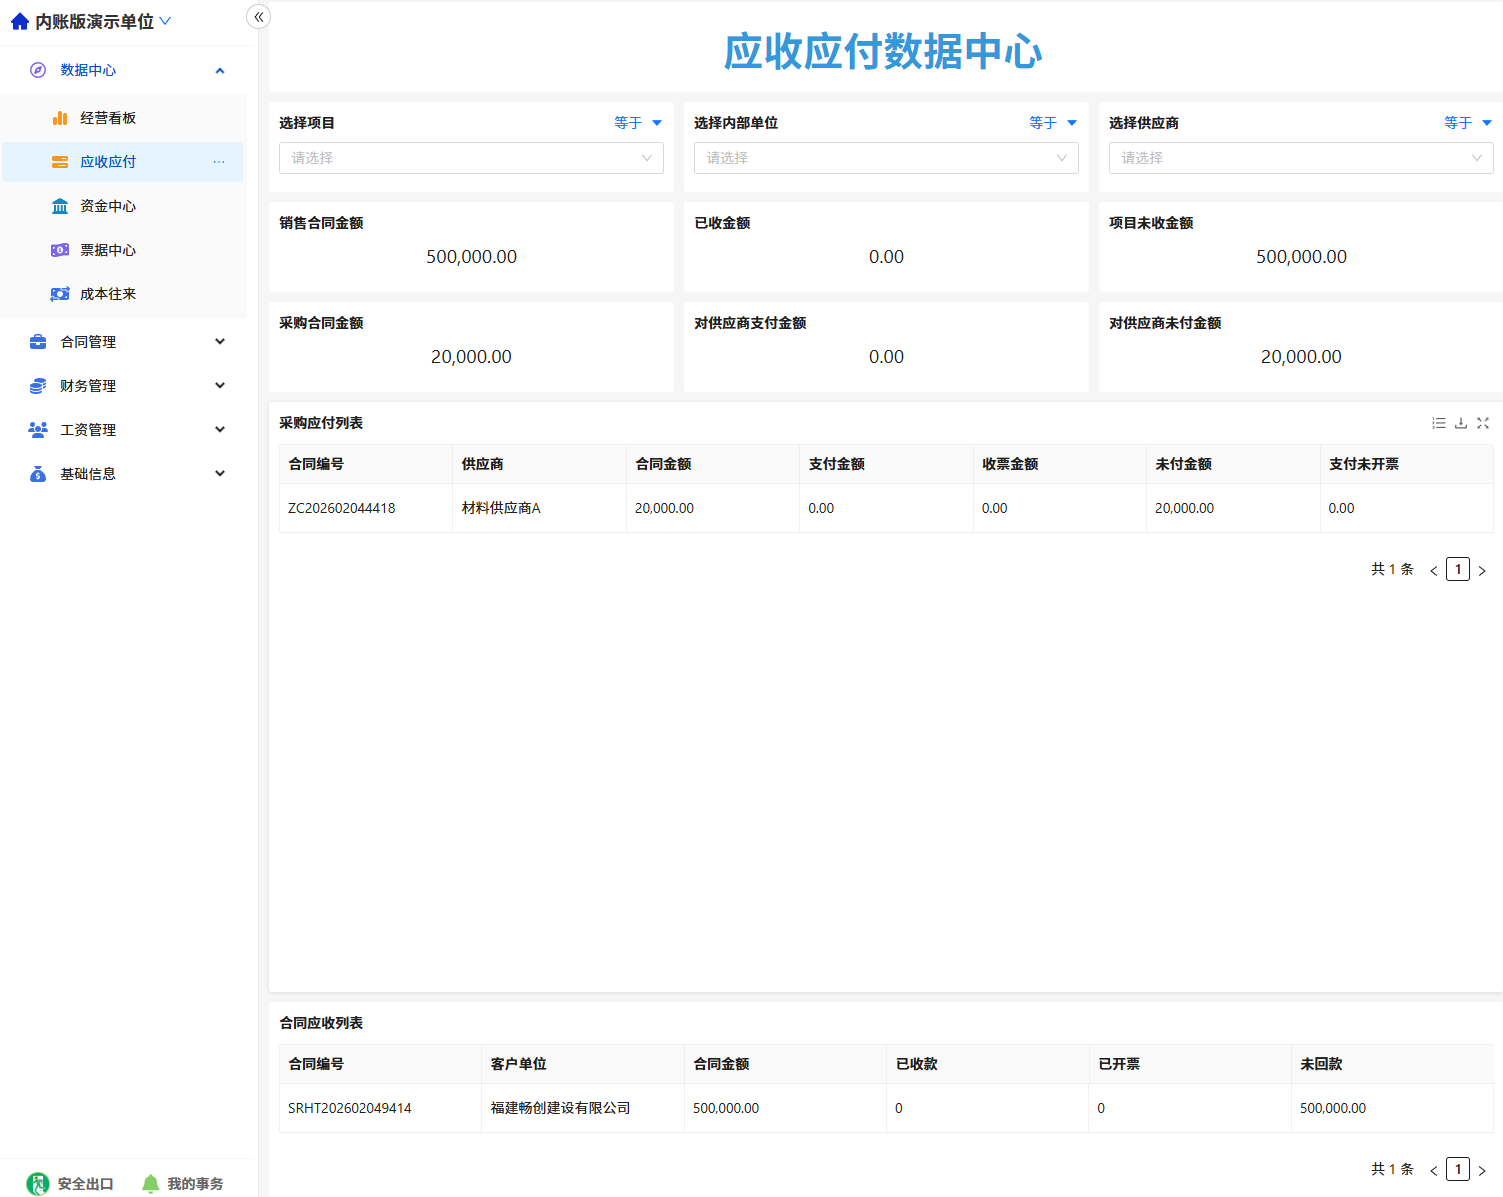Click customer 福建畅创建设有限公司 cell

(561, 1108)
